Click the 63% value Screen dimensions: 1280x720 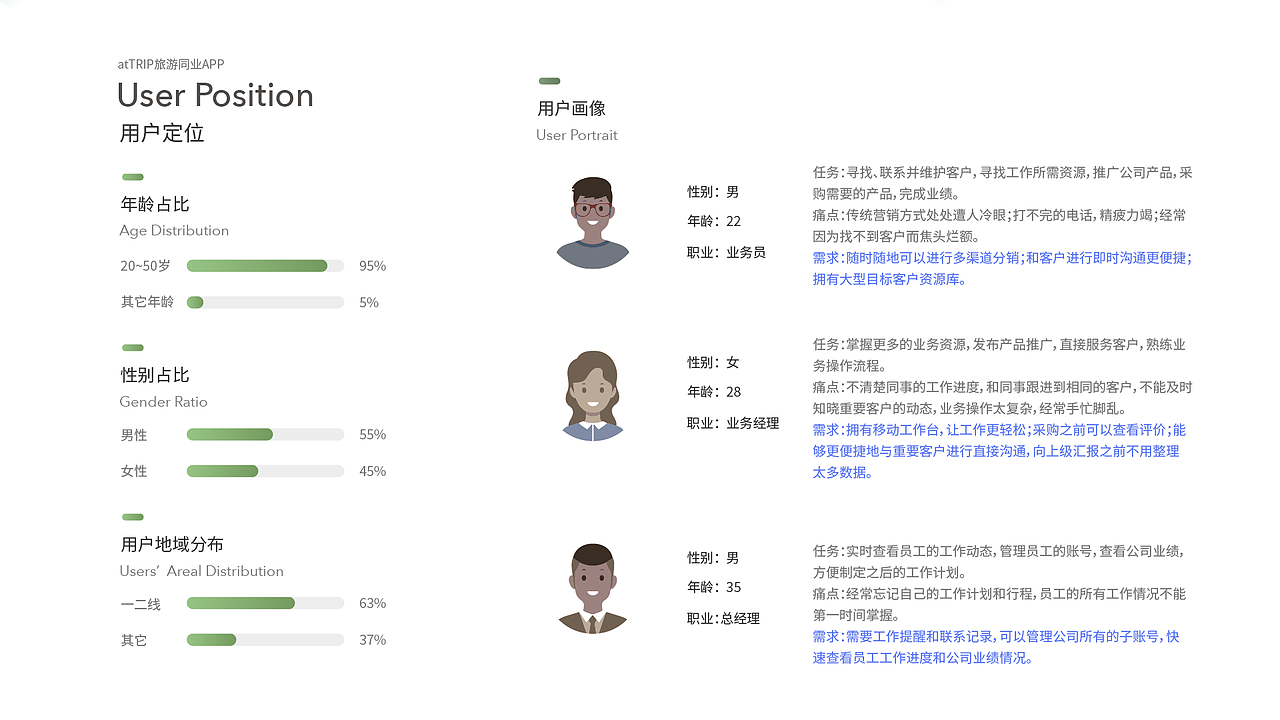click(x=373, y=603)
